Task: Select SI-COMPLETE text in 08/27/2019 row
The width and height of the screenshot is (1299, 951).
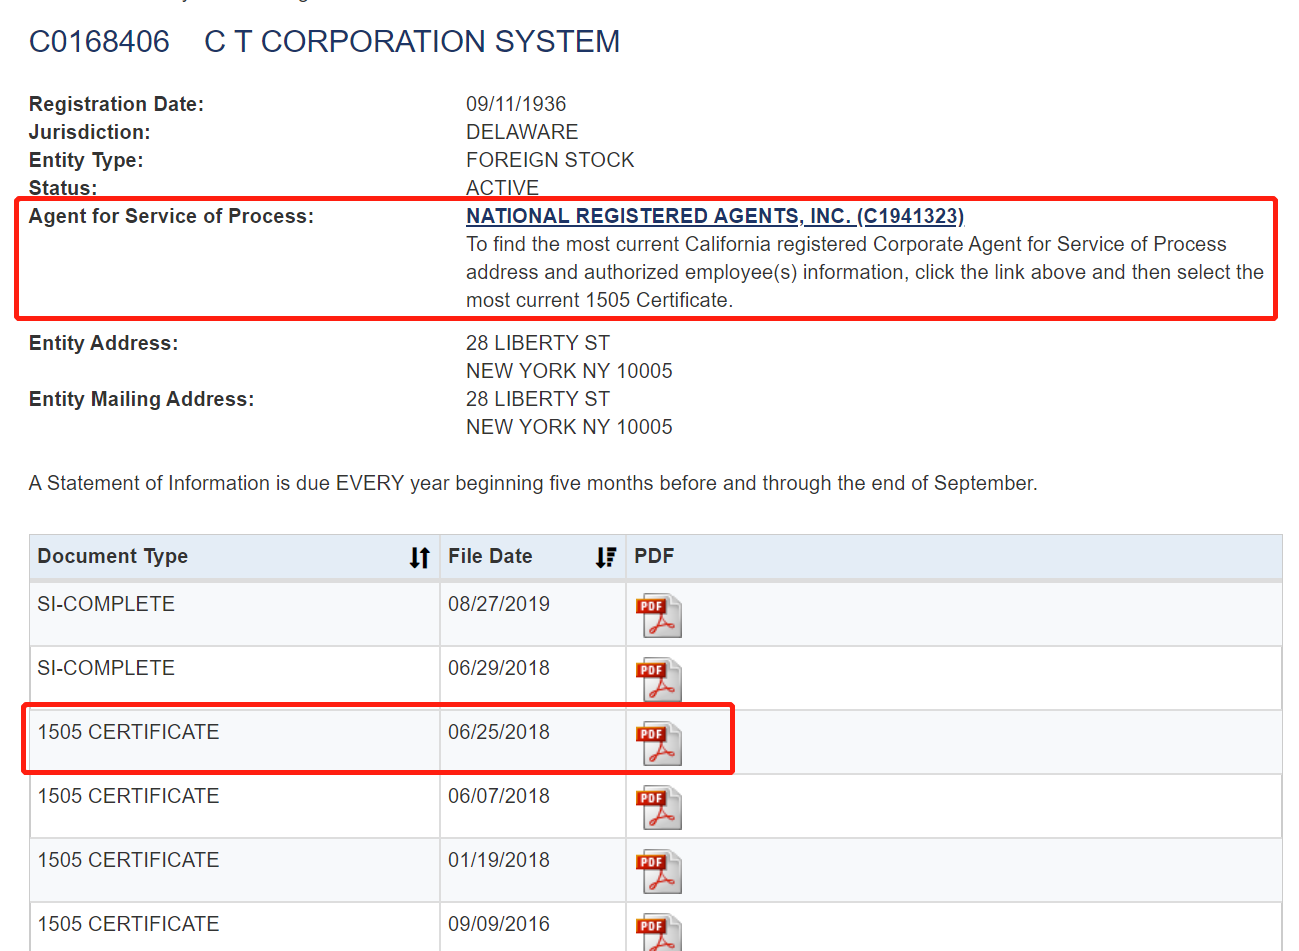Action: point(106,604)
